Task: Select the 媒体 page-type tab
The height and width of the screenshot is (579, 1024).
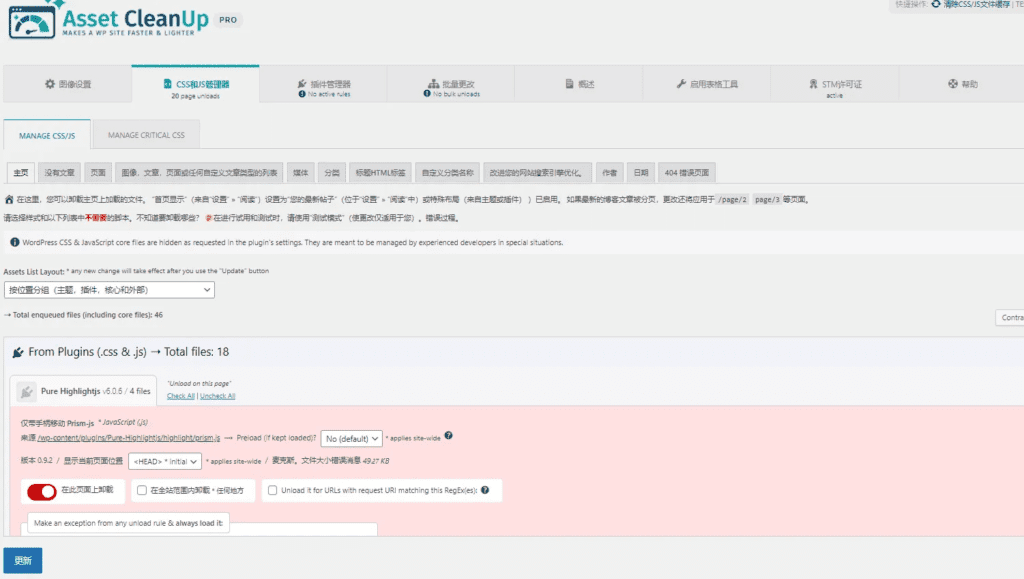Action: click(x=300, y=173)
